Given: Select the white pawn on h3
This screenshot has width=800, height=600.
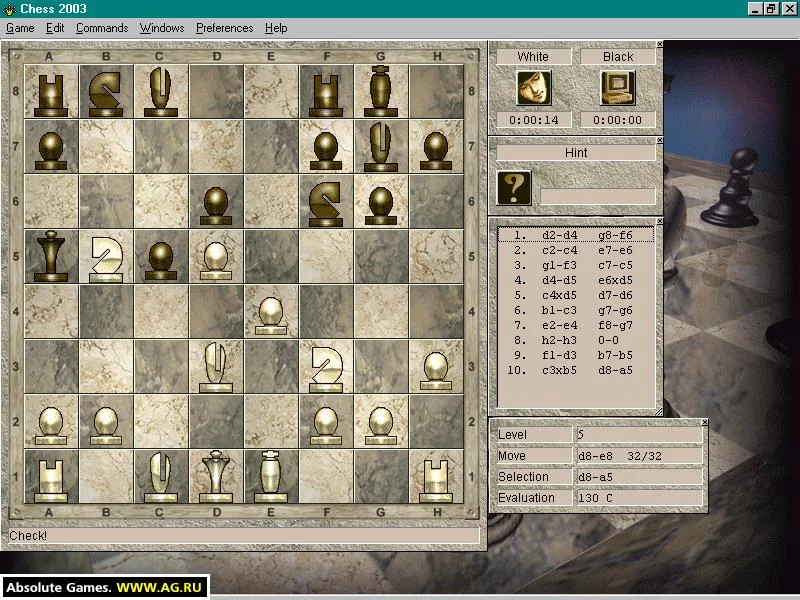Looking at the screenshot, I should (x=436, y=371).
